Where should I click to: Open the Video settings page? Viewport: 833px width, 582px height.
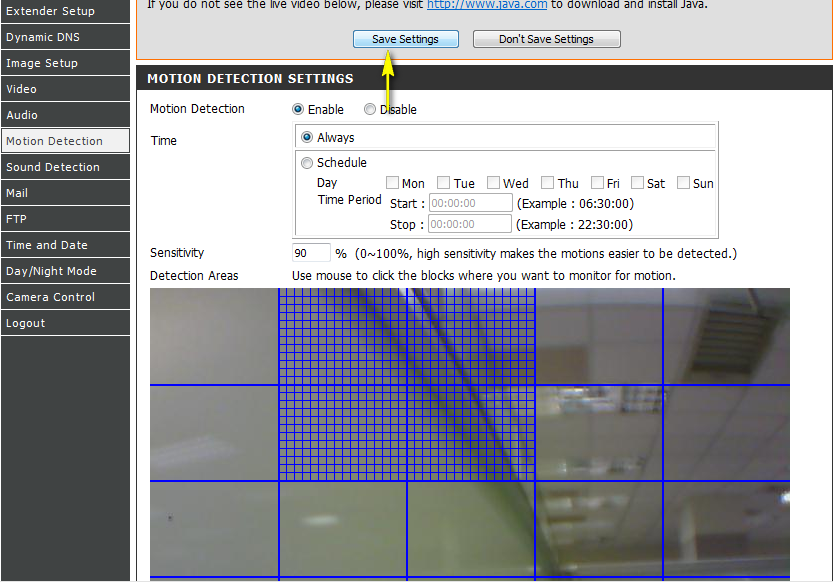pyautogui.click(x=65, y=89)
